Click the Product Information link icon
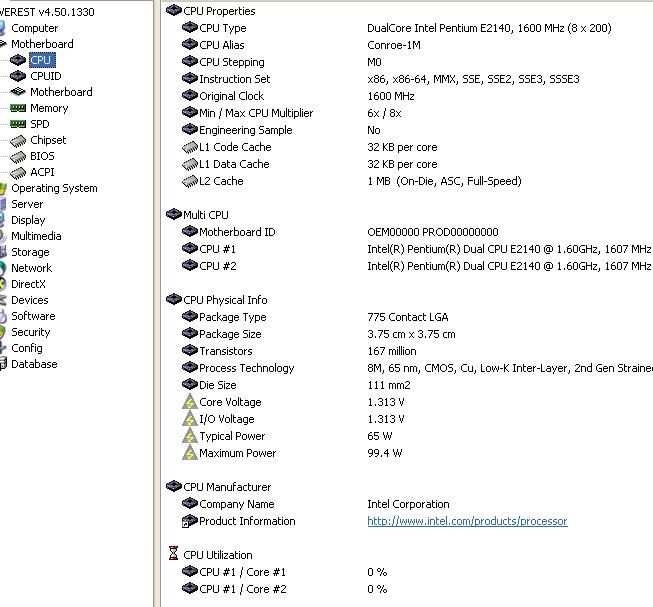This screenshot has width=653, height=607. pos(190,521)
